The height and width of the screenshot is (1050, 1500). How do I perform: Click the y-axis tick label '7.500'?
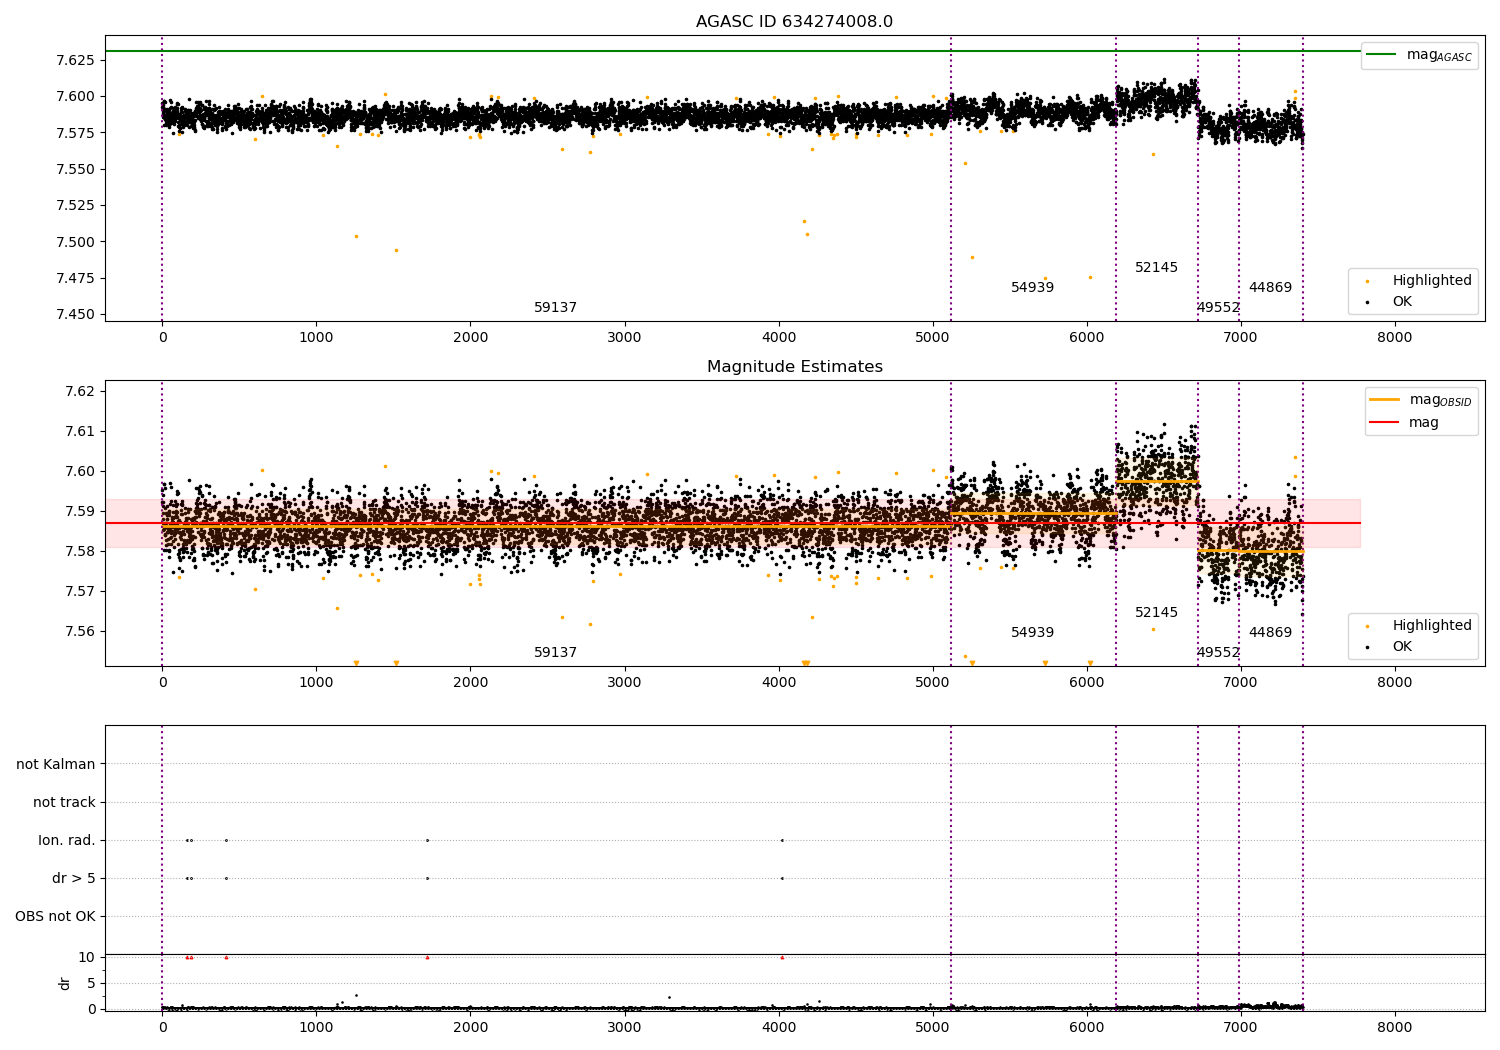[76, 242]
